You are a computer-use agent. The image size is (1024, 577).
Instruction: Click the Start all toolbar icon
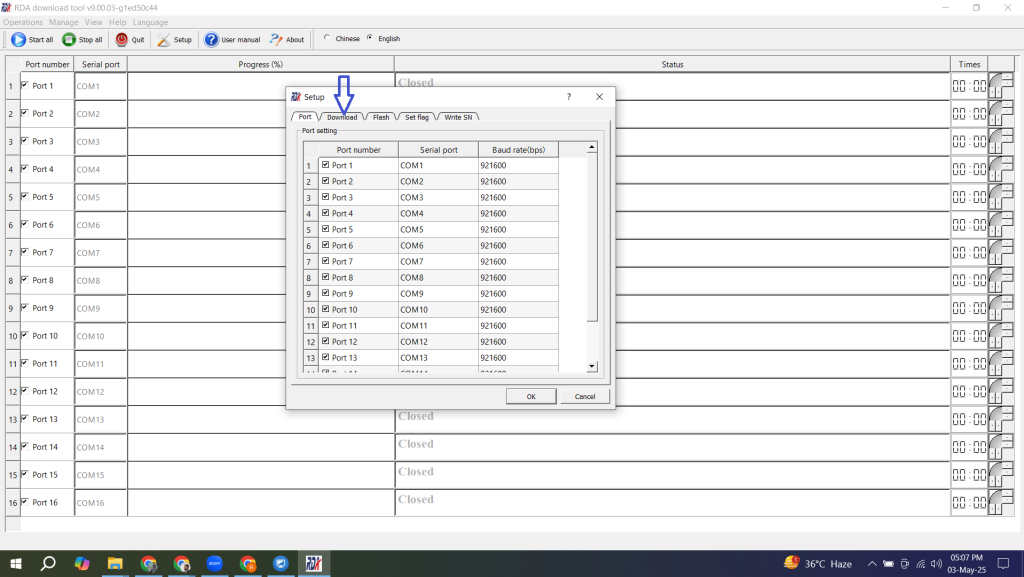point(19,40)
